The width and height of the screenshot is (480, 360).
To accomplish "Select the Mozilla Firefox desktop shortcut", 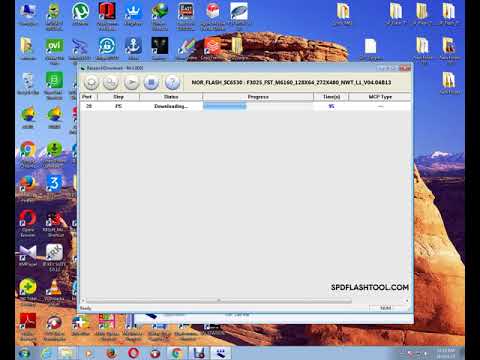I will click(x=28, y=188).
